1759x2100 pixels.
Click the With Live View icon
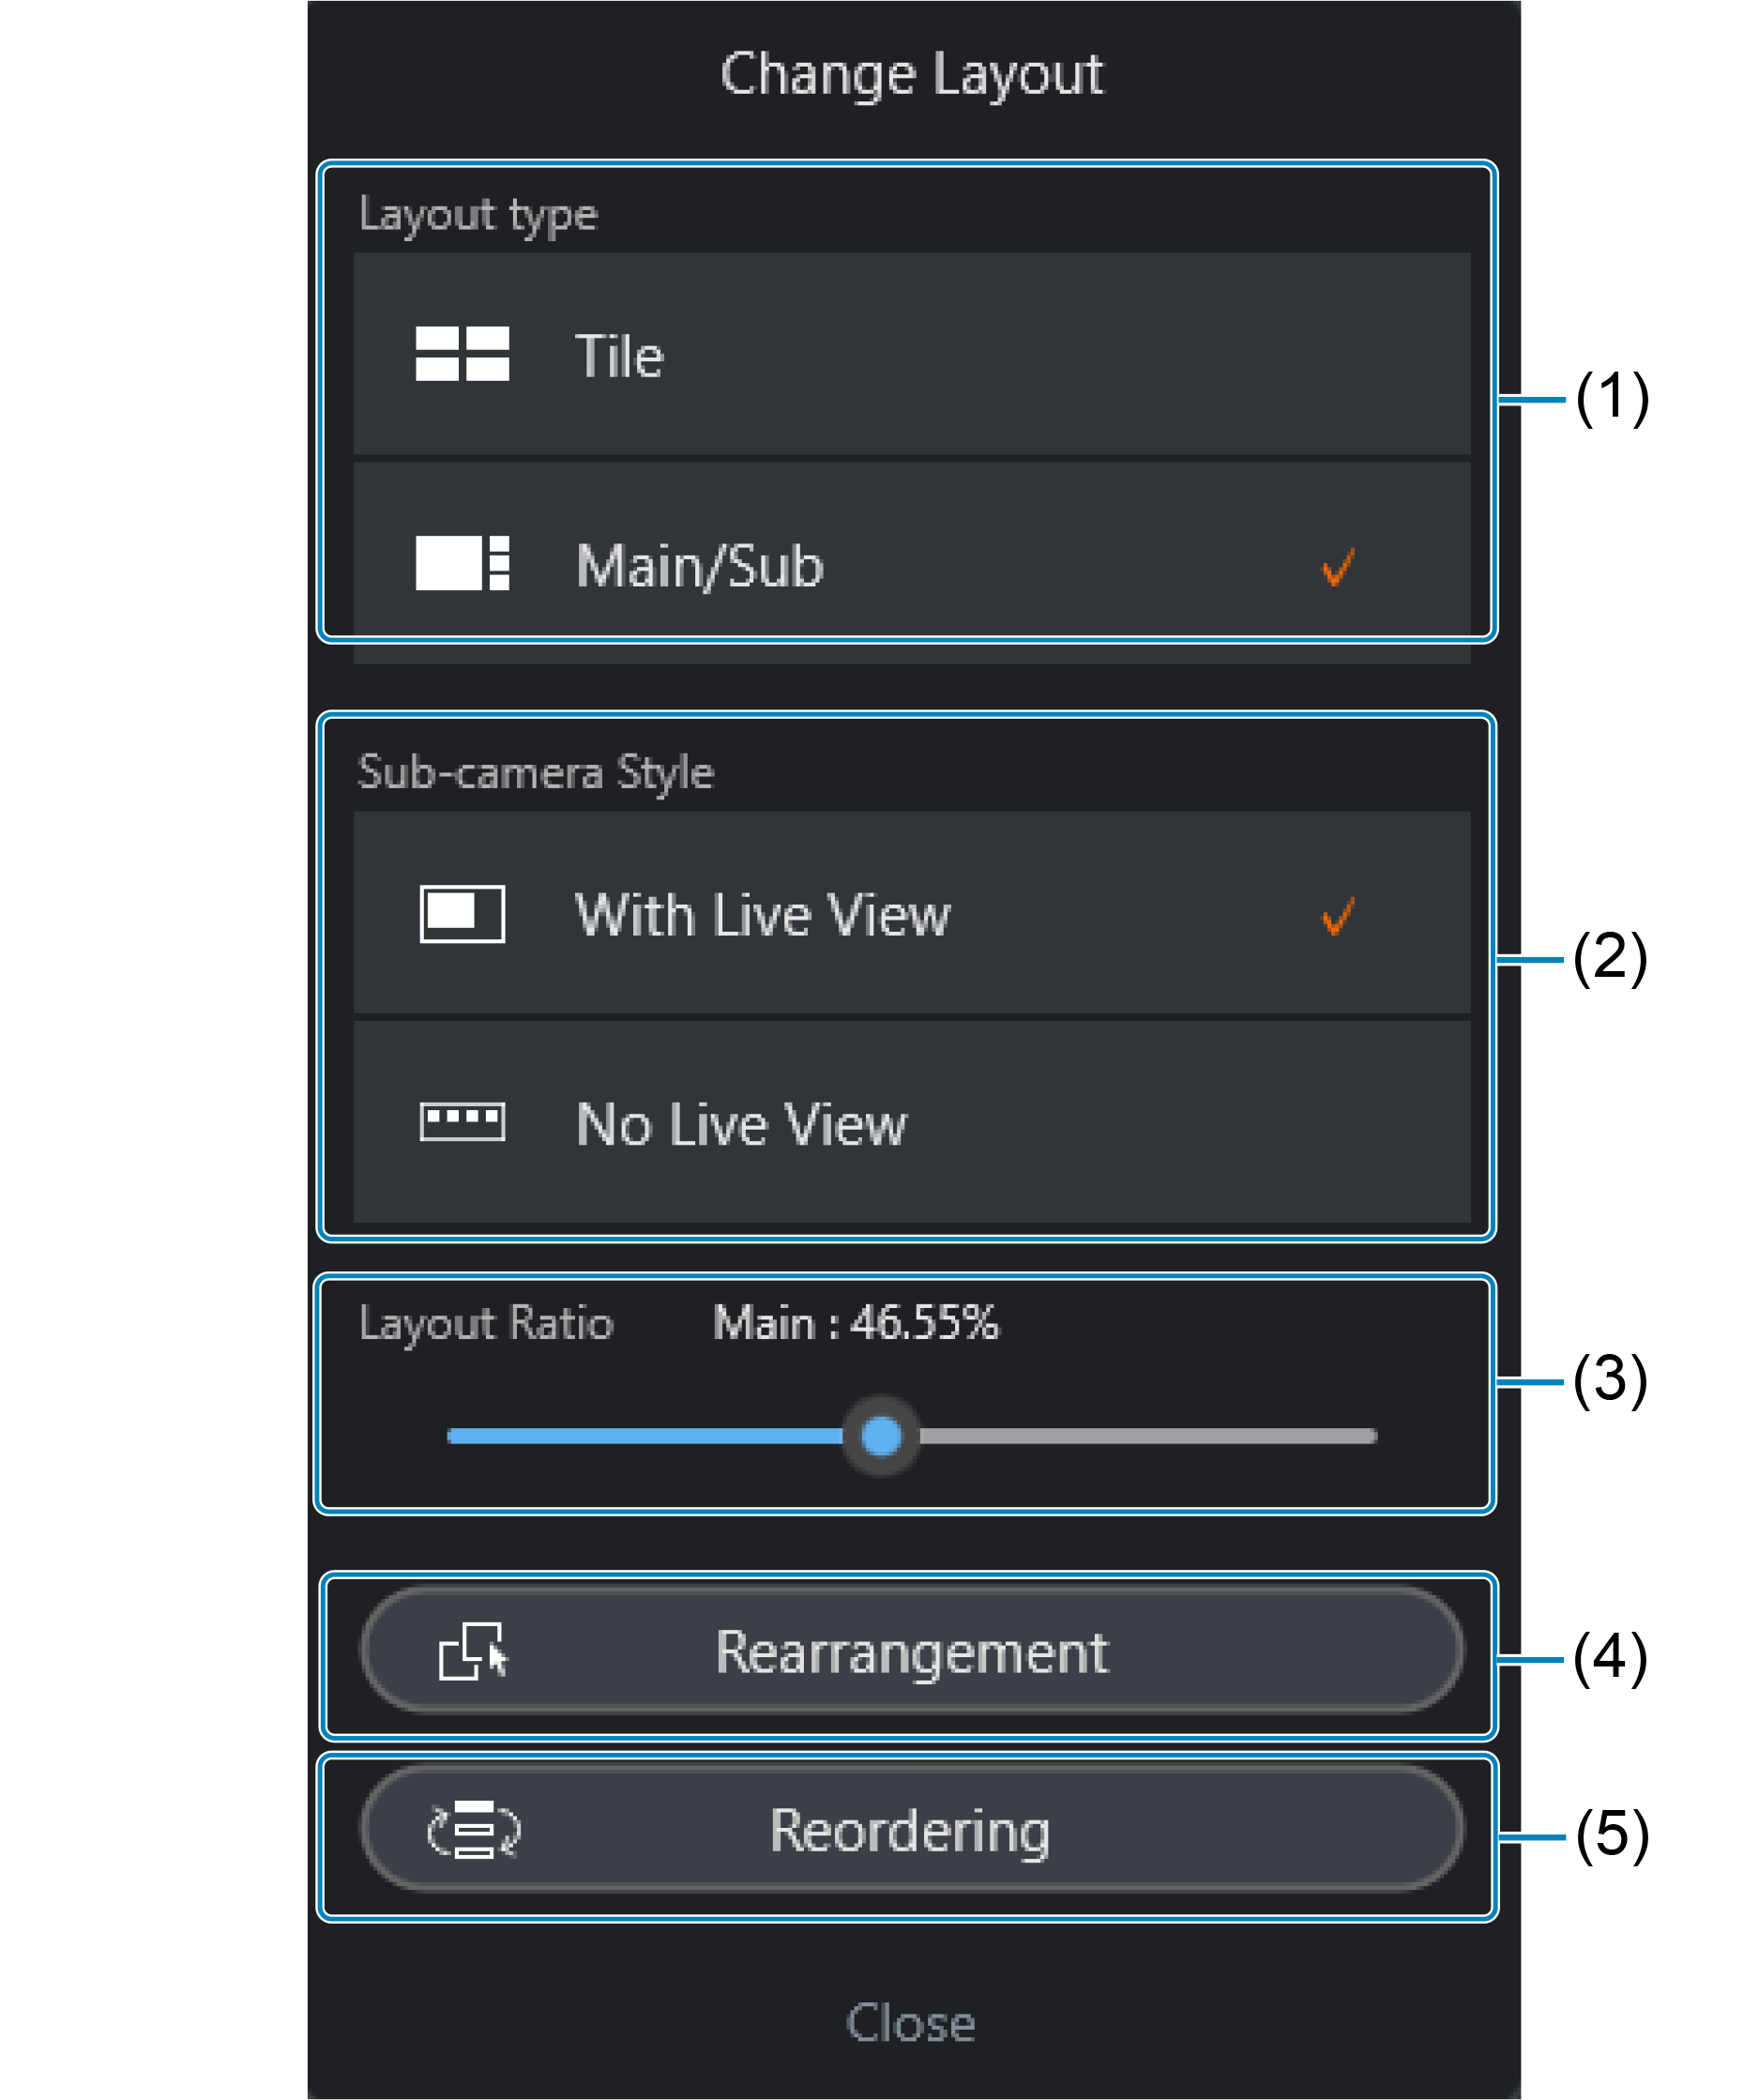coord(462,914)
